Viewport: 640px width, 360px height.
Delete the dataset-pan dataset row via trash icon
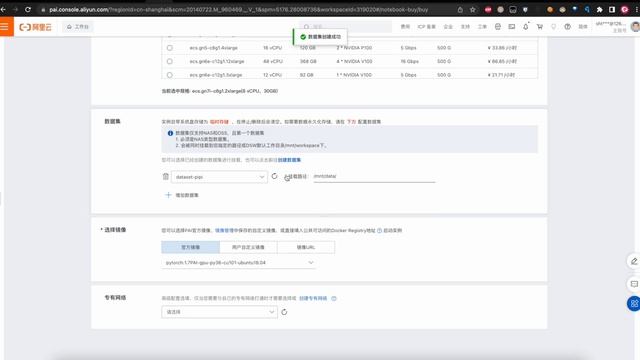click(x=166, y=176)
